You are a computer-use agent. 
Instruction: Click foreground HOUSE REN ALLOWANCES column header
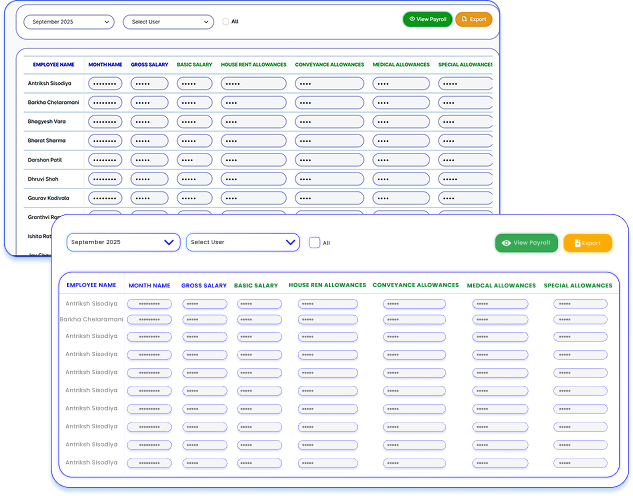326,286
